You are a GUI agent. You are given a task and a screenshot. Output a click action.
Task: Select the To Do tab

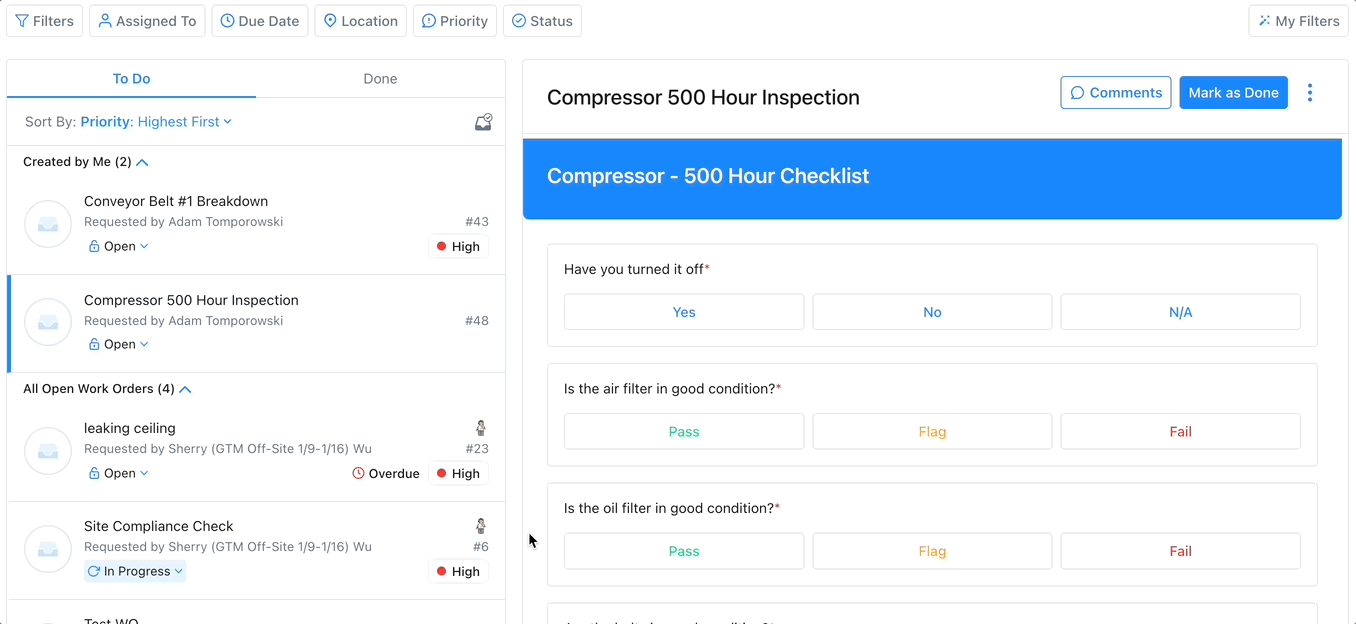pyautogui.click(x=131, y=78)
